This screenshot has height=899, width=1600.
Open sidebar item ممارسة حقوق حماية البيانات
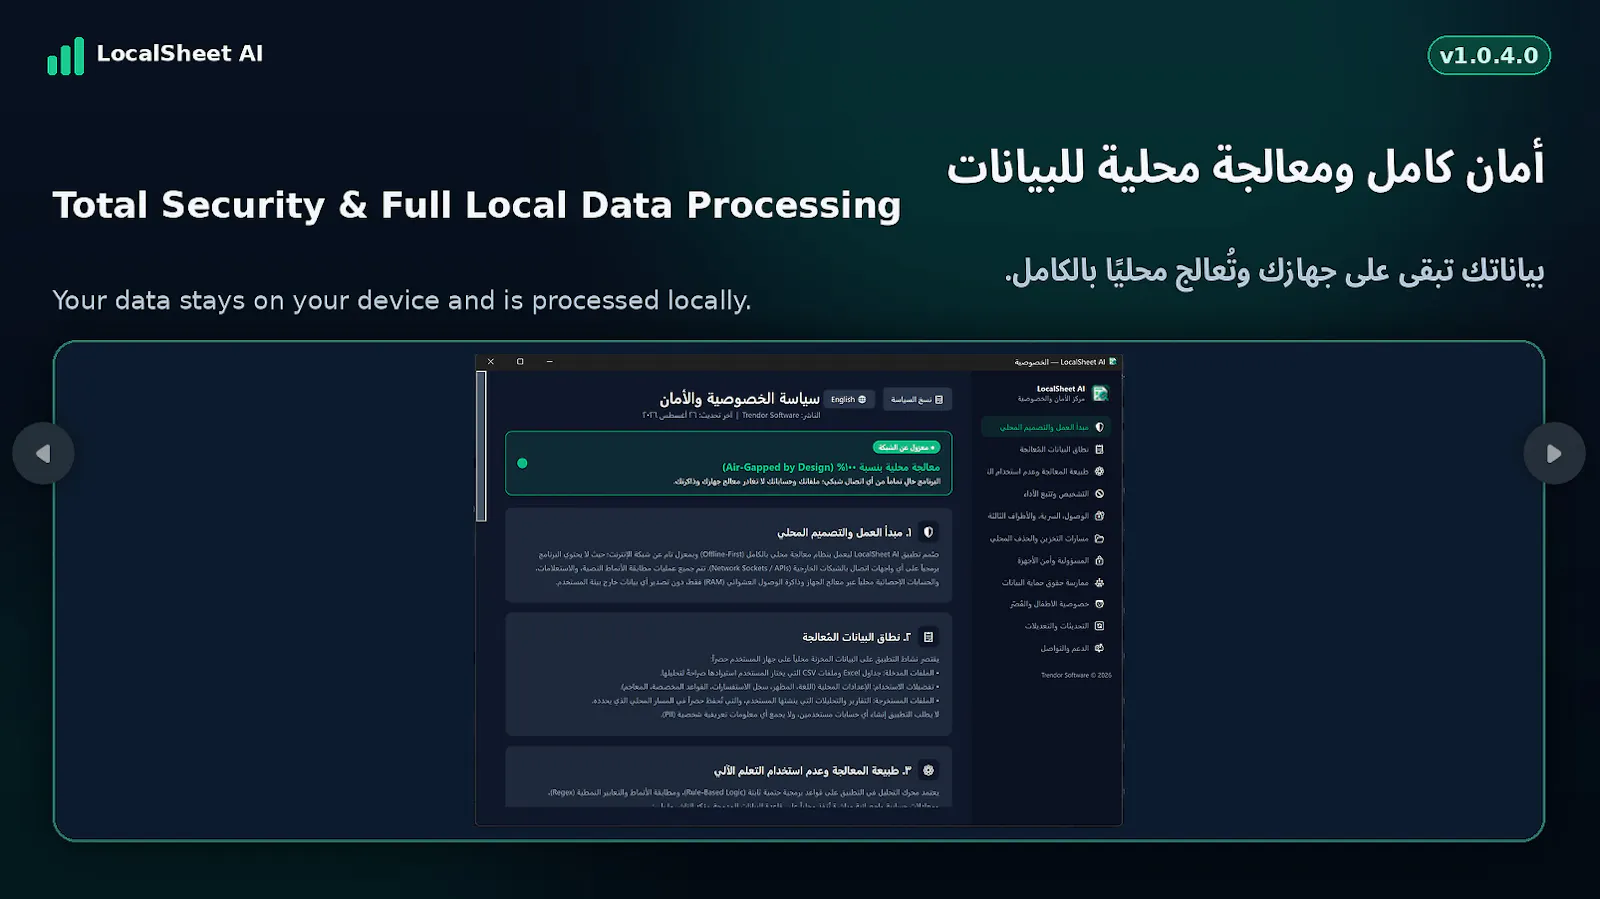[1046, 582]
